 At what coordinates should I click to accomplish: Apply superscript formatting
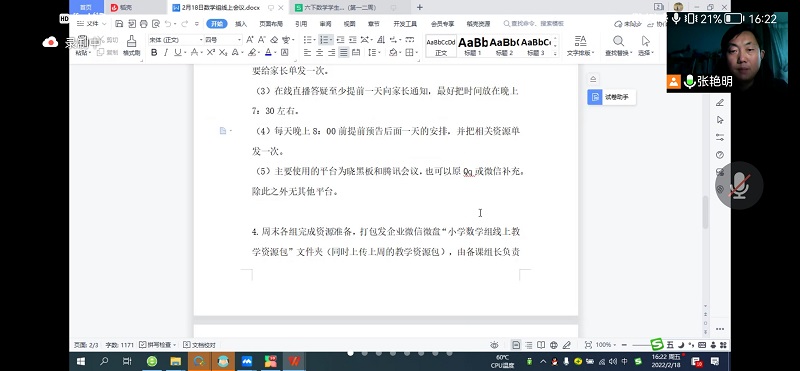tap(210, 53)
